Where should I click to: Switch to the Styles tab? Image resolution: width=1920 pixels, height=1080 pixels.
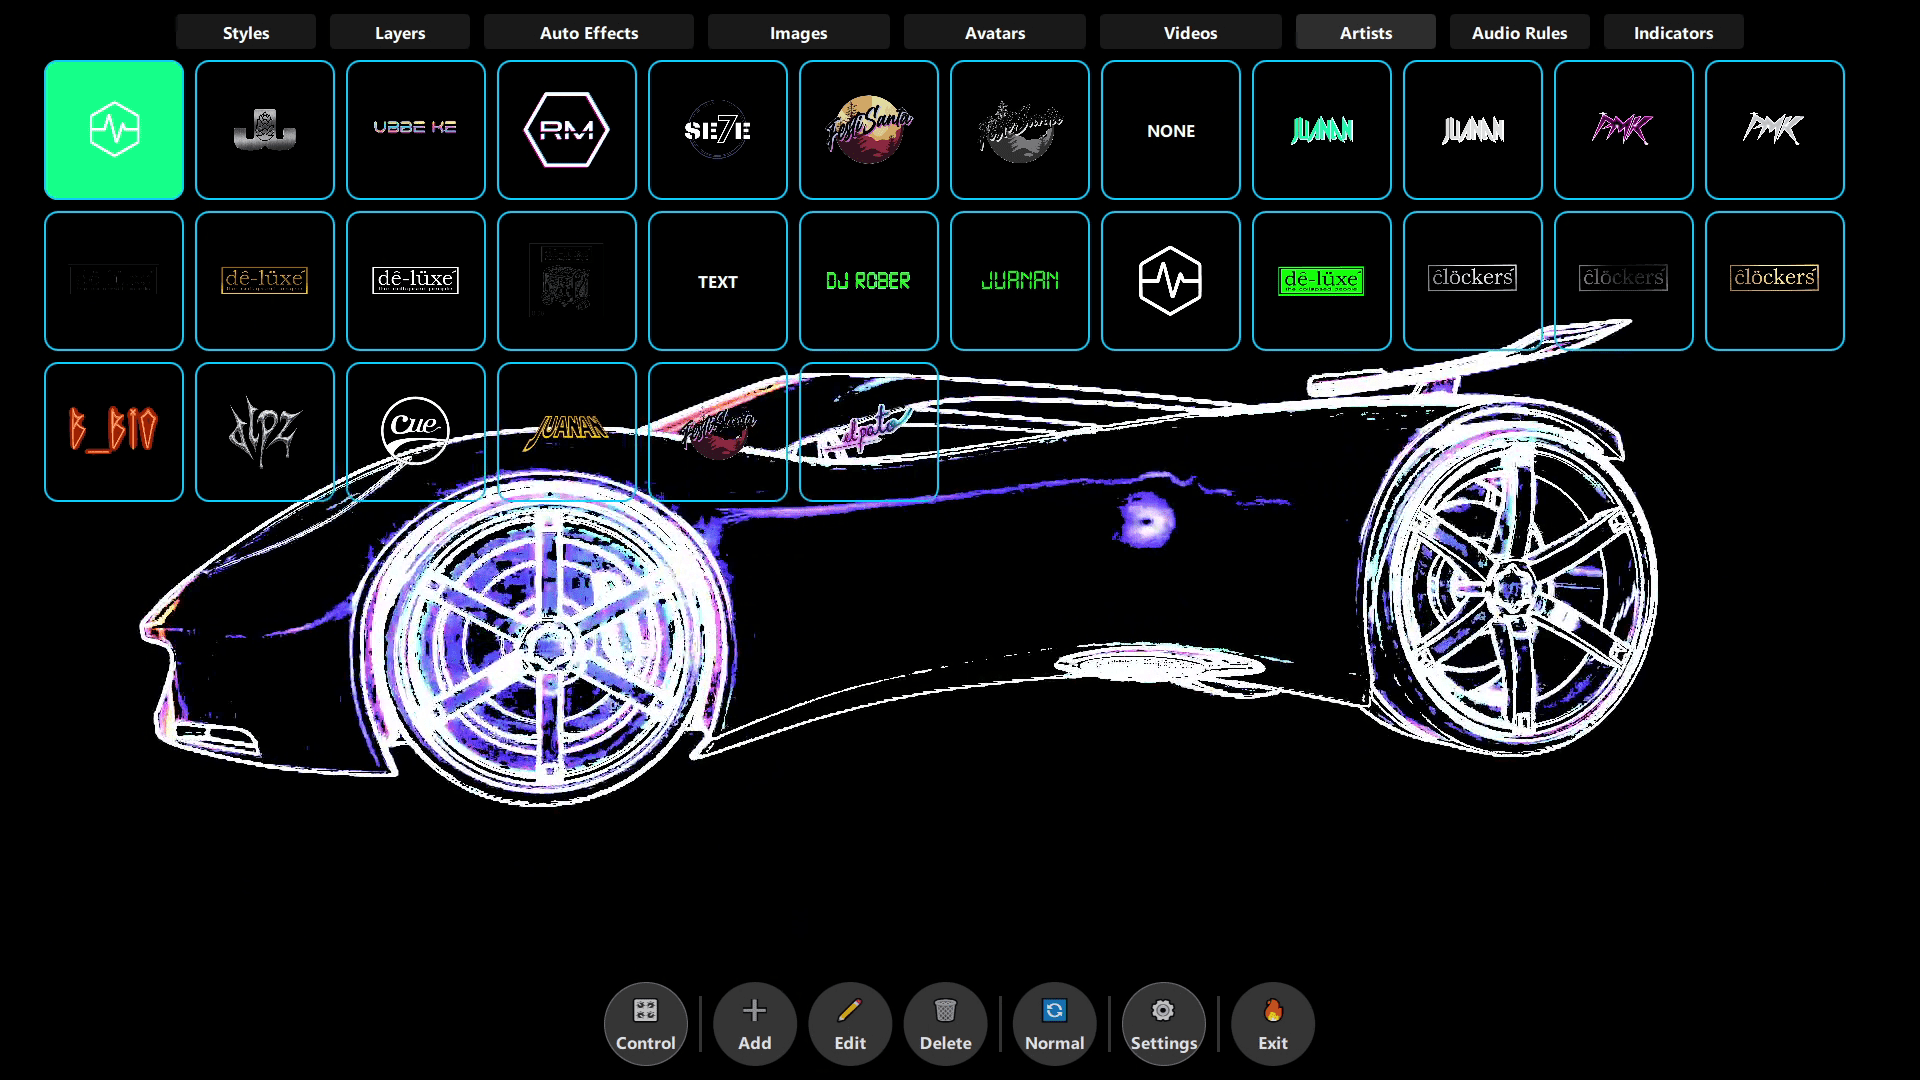(245, 32)
